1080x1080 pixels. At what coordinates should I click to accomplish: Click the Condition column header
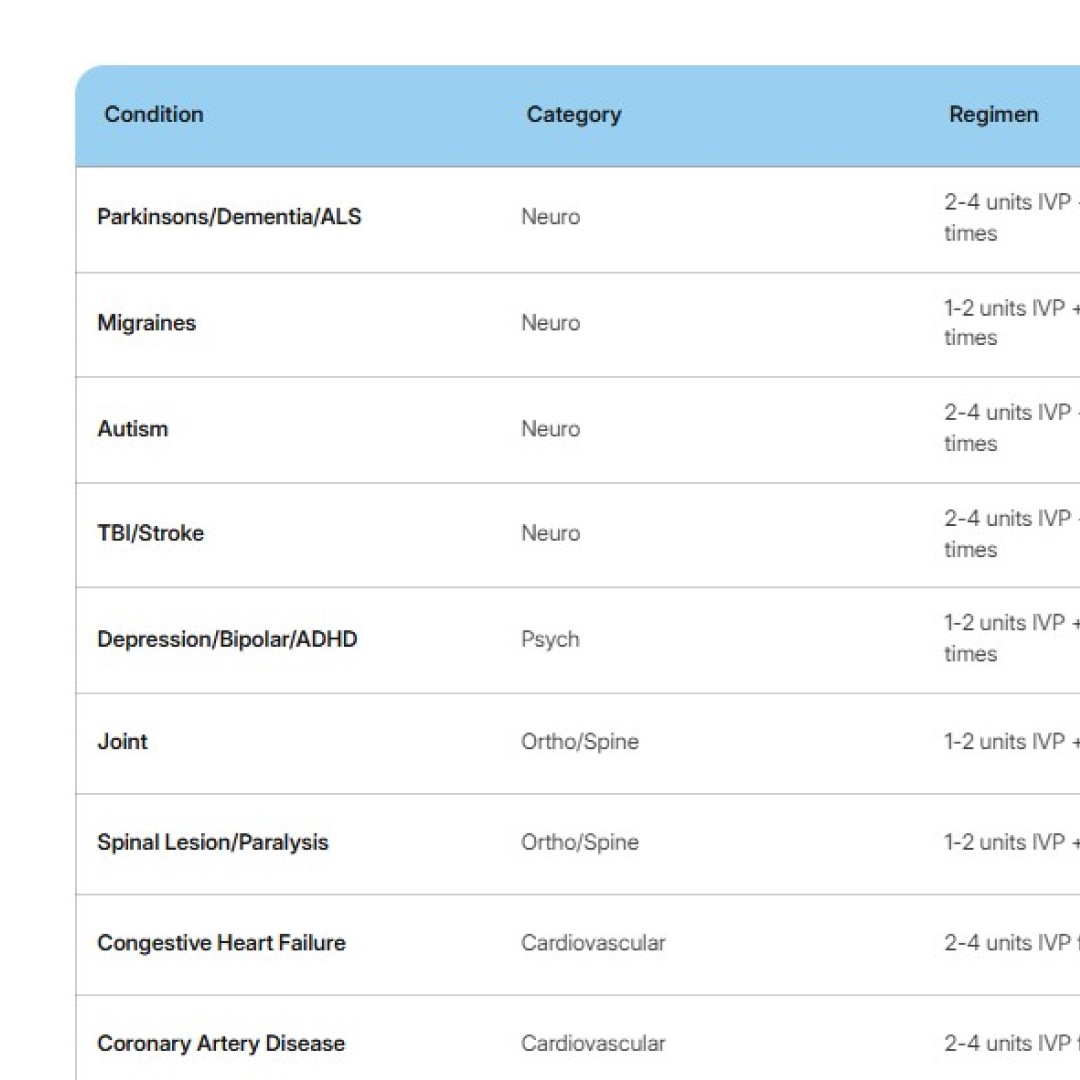click(153, 114)
